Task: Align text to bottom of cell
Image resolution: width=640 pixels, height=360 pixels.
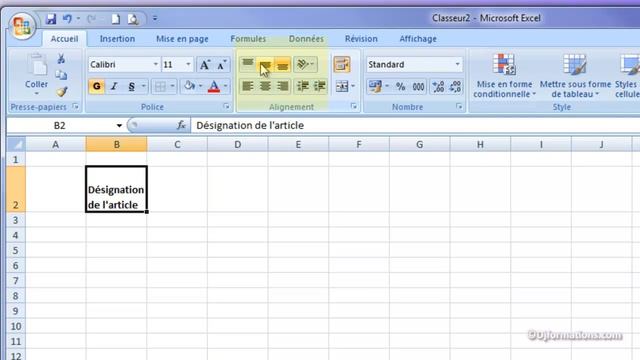Action: coord(282,64)
